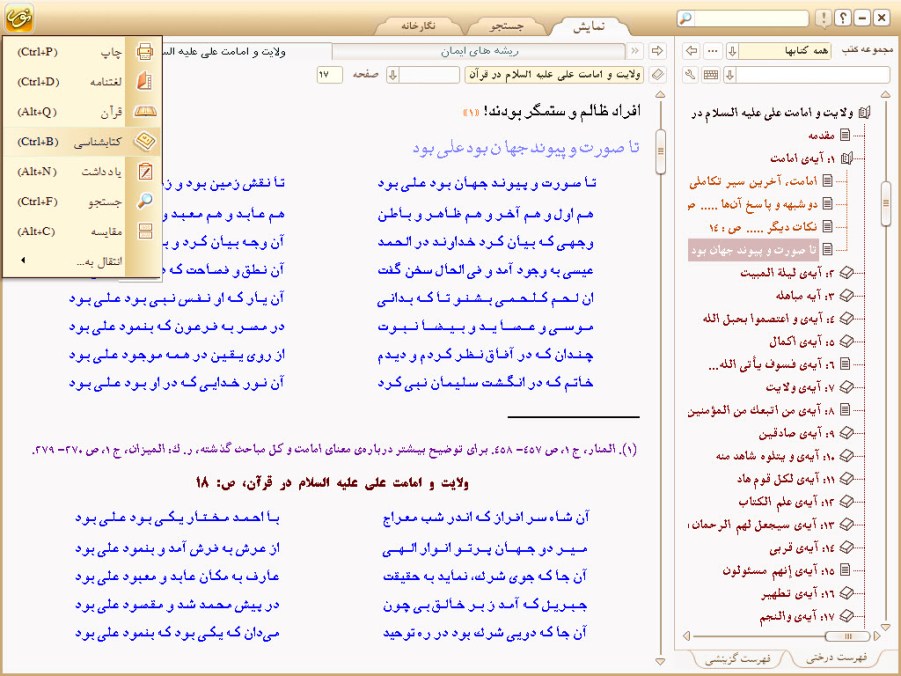
Task: Click the book icon beside ١١: آیه‌ی لکل قوم هاد
Action: point(846,479)
